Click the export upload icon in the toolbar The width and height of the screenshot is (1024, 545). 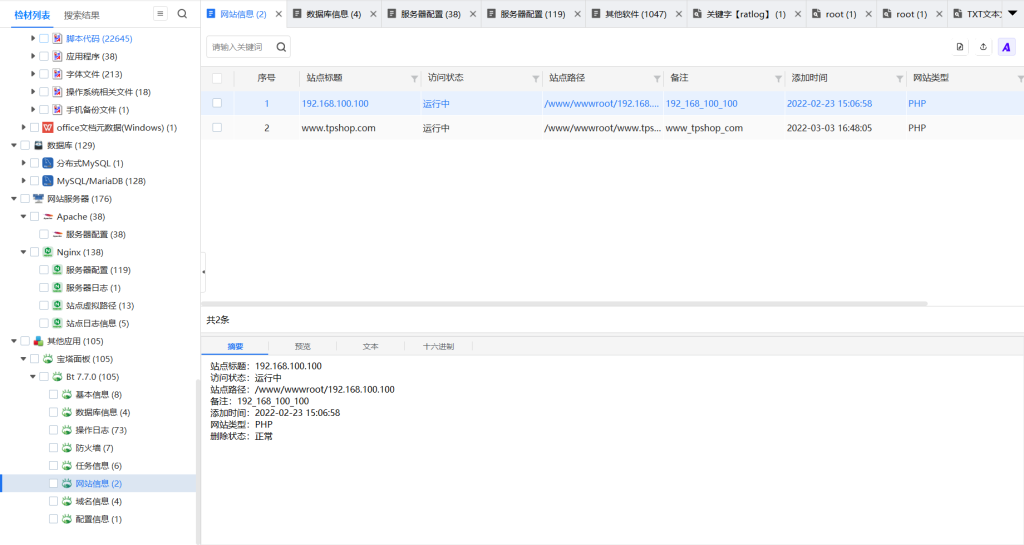click(983, 47)
